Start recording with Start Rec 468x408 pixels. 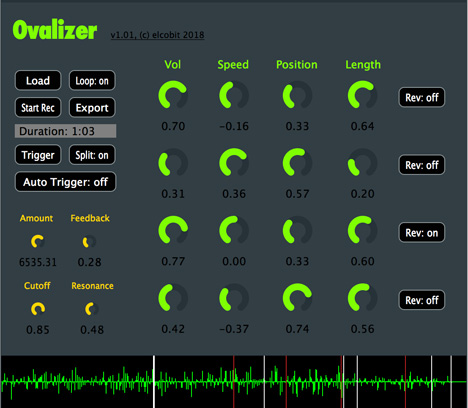pyautogui.click(x=38, y=108)
